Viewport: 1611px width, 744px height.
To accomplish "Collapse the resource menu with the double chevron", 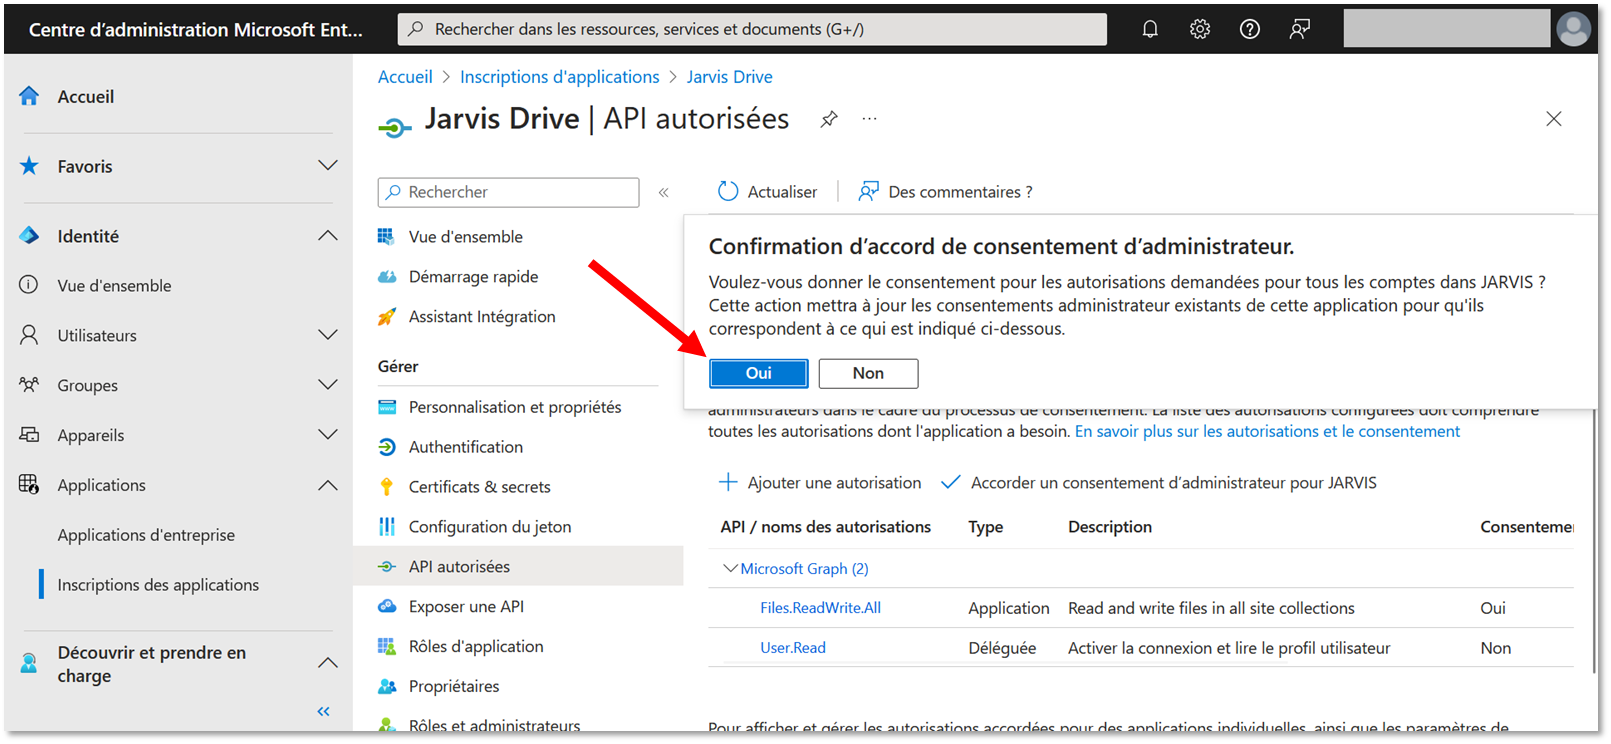I will (x=663, y=192).
